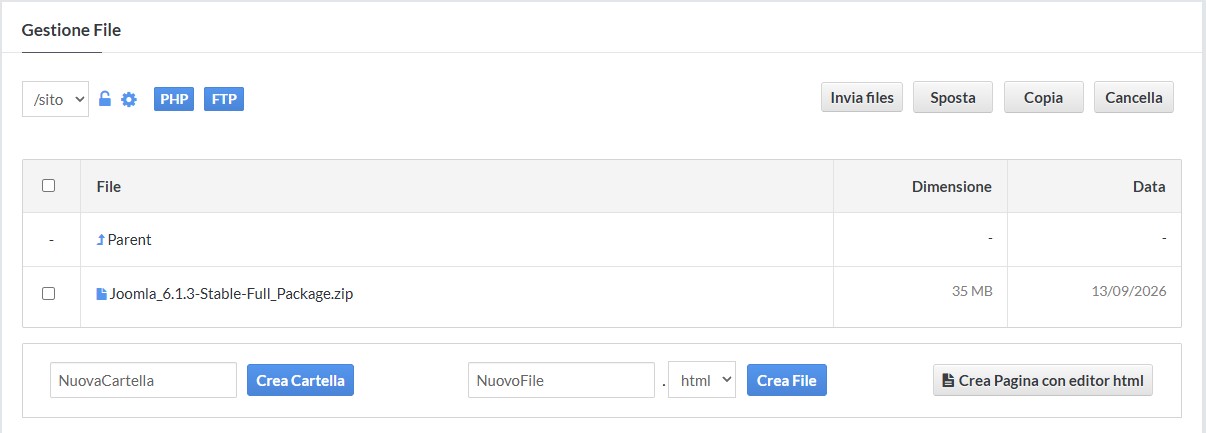Sort by the Dimensione column header
1206x433 pixels.
coord(952,186)
